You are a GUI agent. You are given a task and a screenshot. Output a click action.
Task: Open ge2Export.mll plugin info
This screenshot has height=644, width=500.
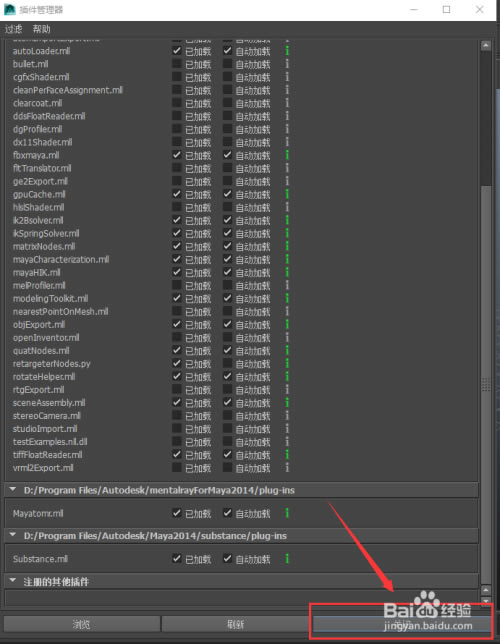287,181
